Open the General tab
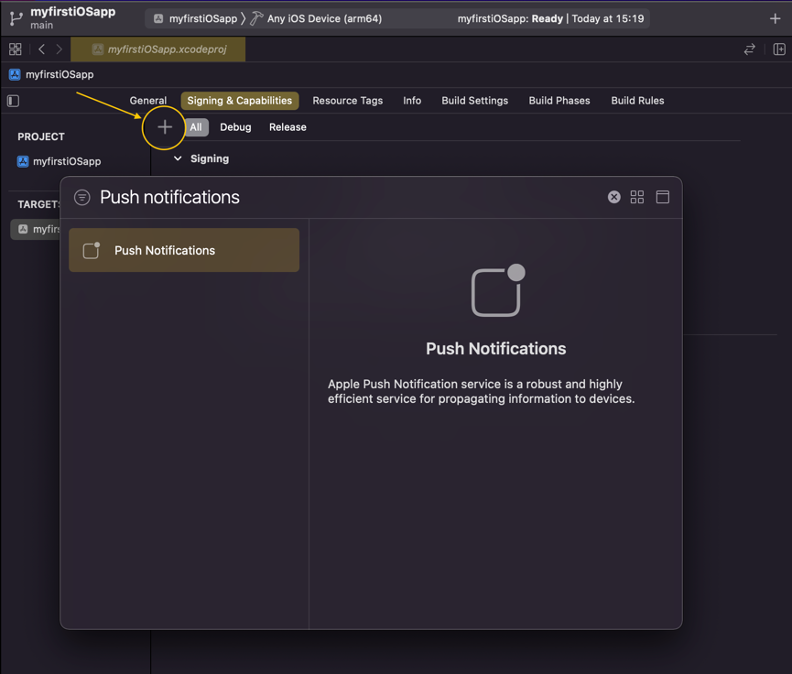The width and height of the screenshot is (792, 674). 148,101
